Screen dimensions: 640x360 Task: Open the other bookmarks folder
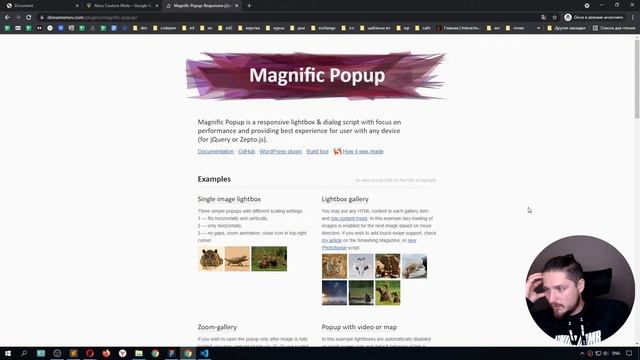coord(566,28)
